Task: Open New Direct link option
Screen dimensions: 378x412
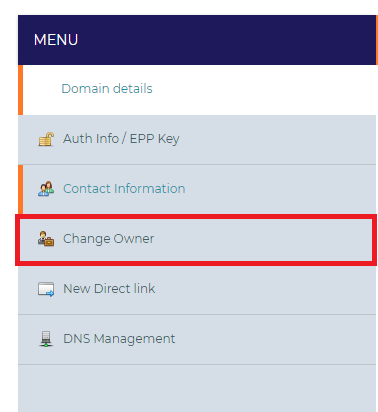Action: point(197,289)
